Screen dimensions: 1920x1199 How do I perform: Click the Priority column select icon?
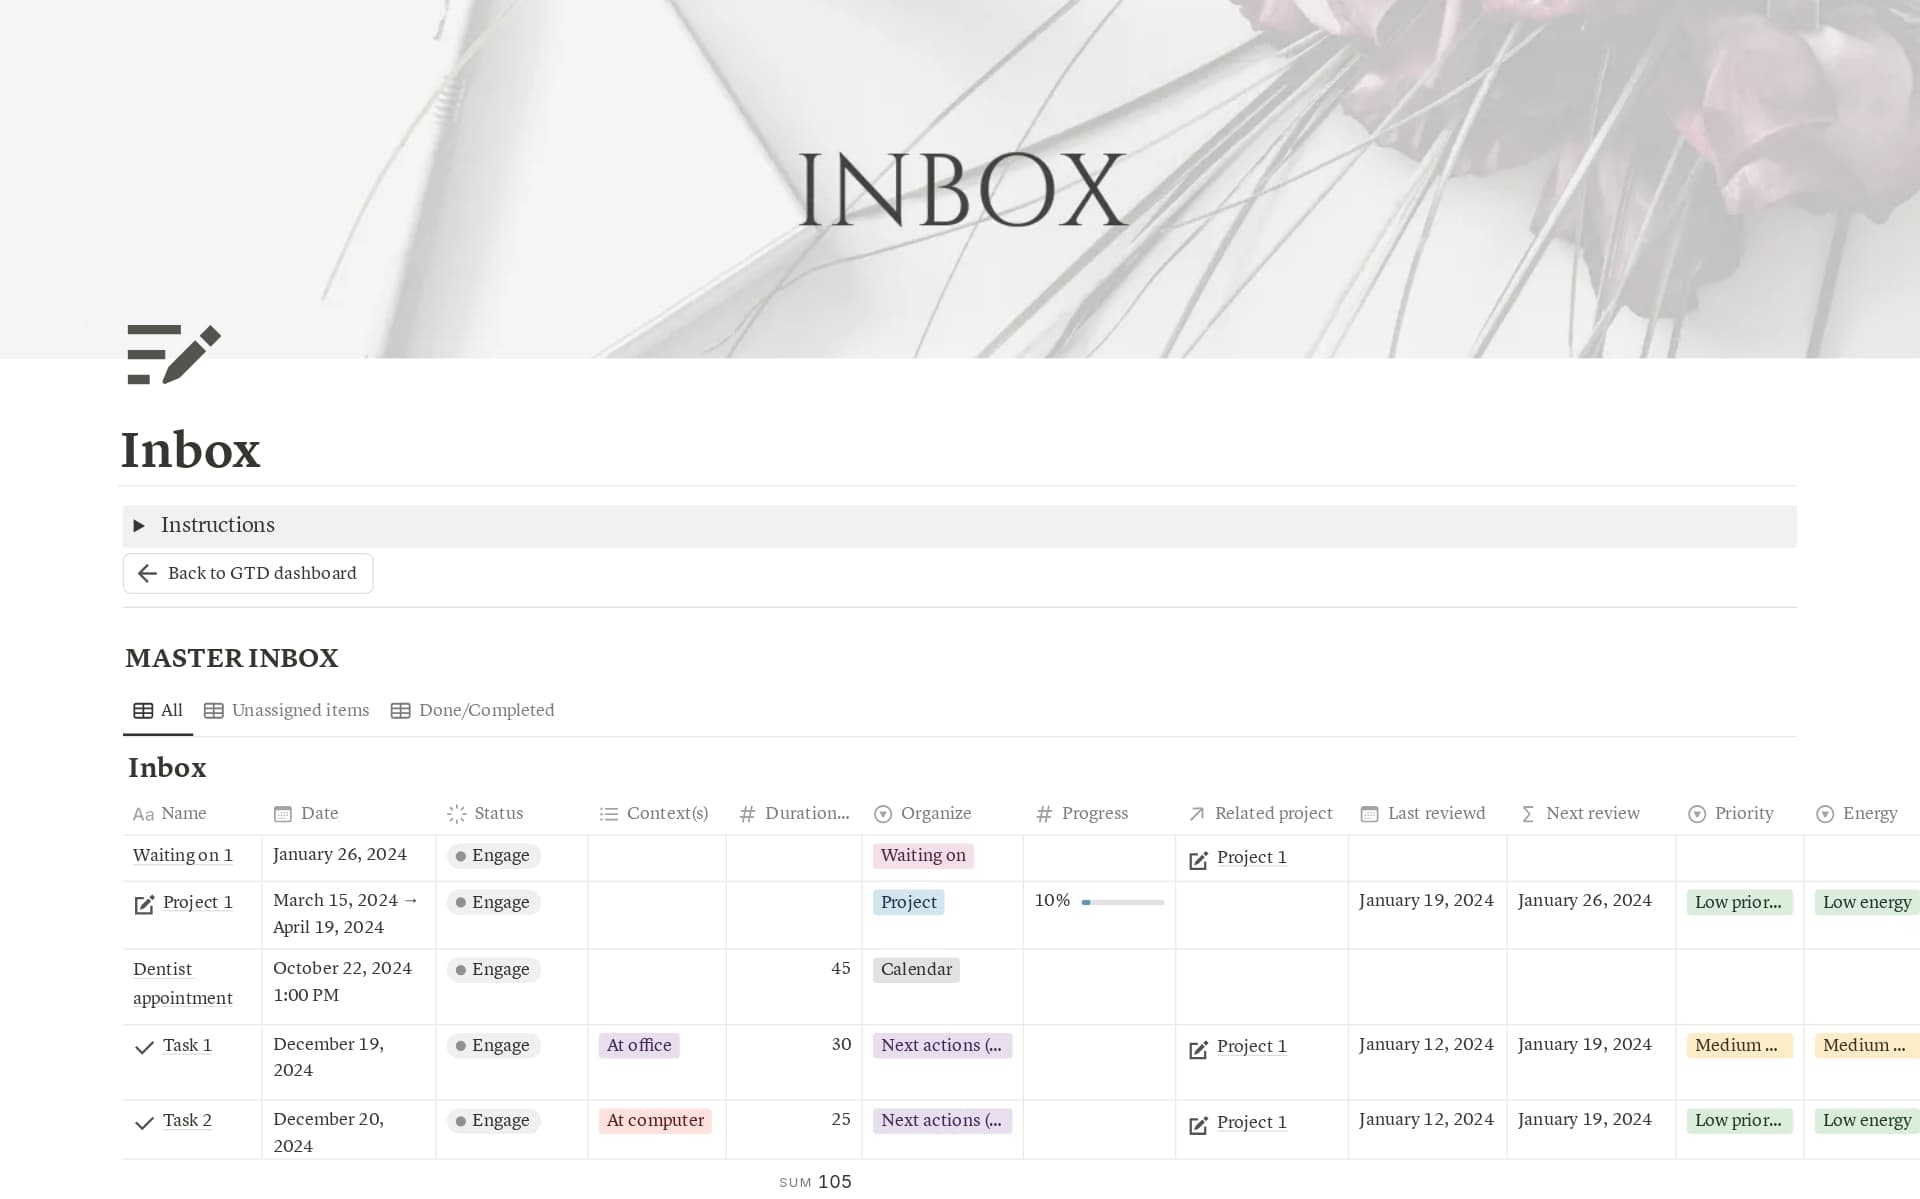1697,814
